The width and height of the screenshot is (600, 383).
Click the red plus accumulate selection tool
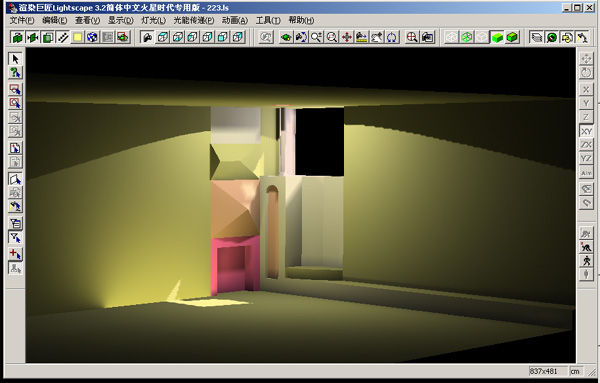point(15,254)
